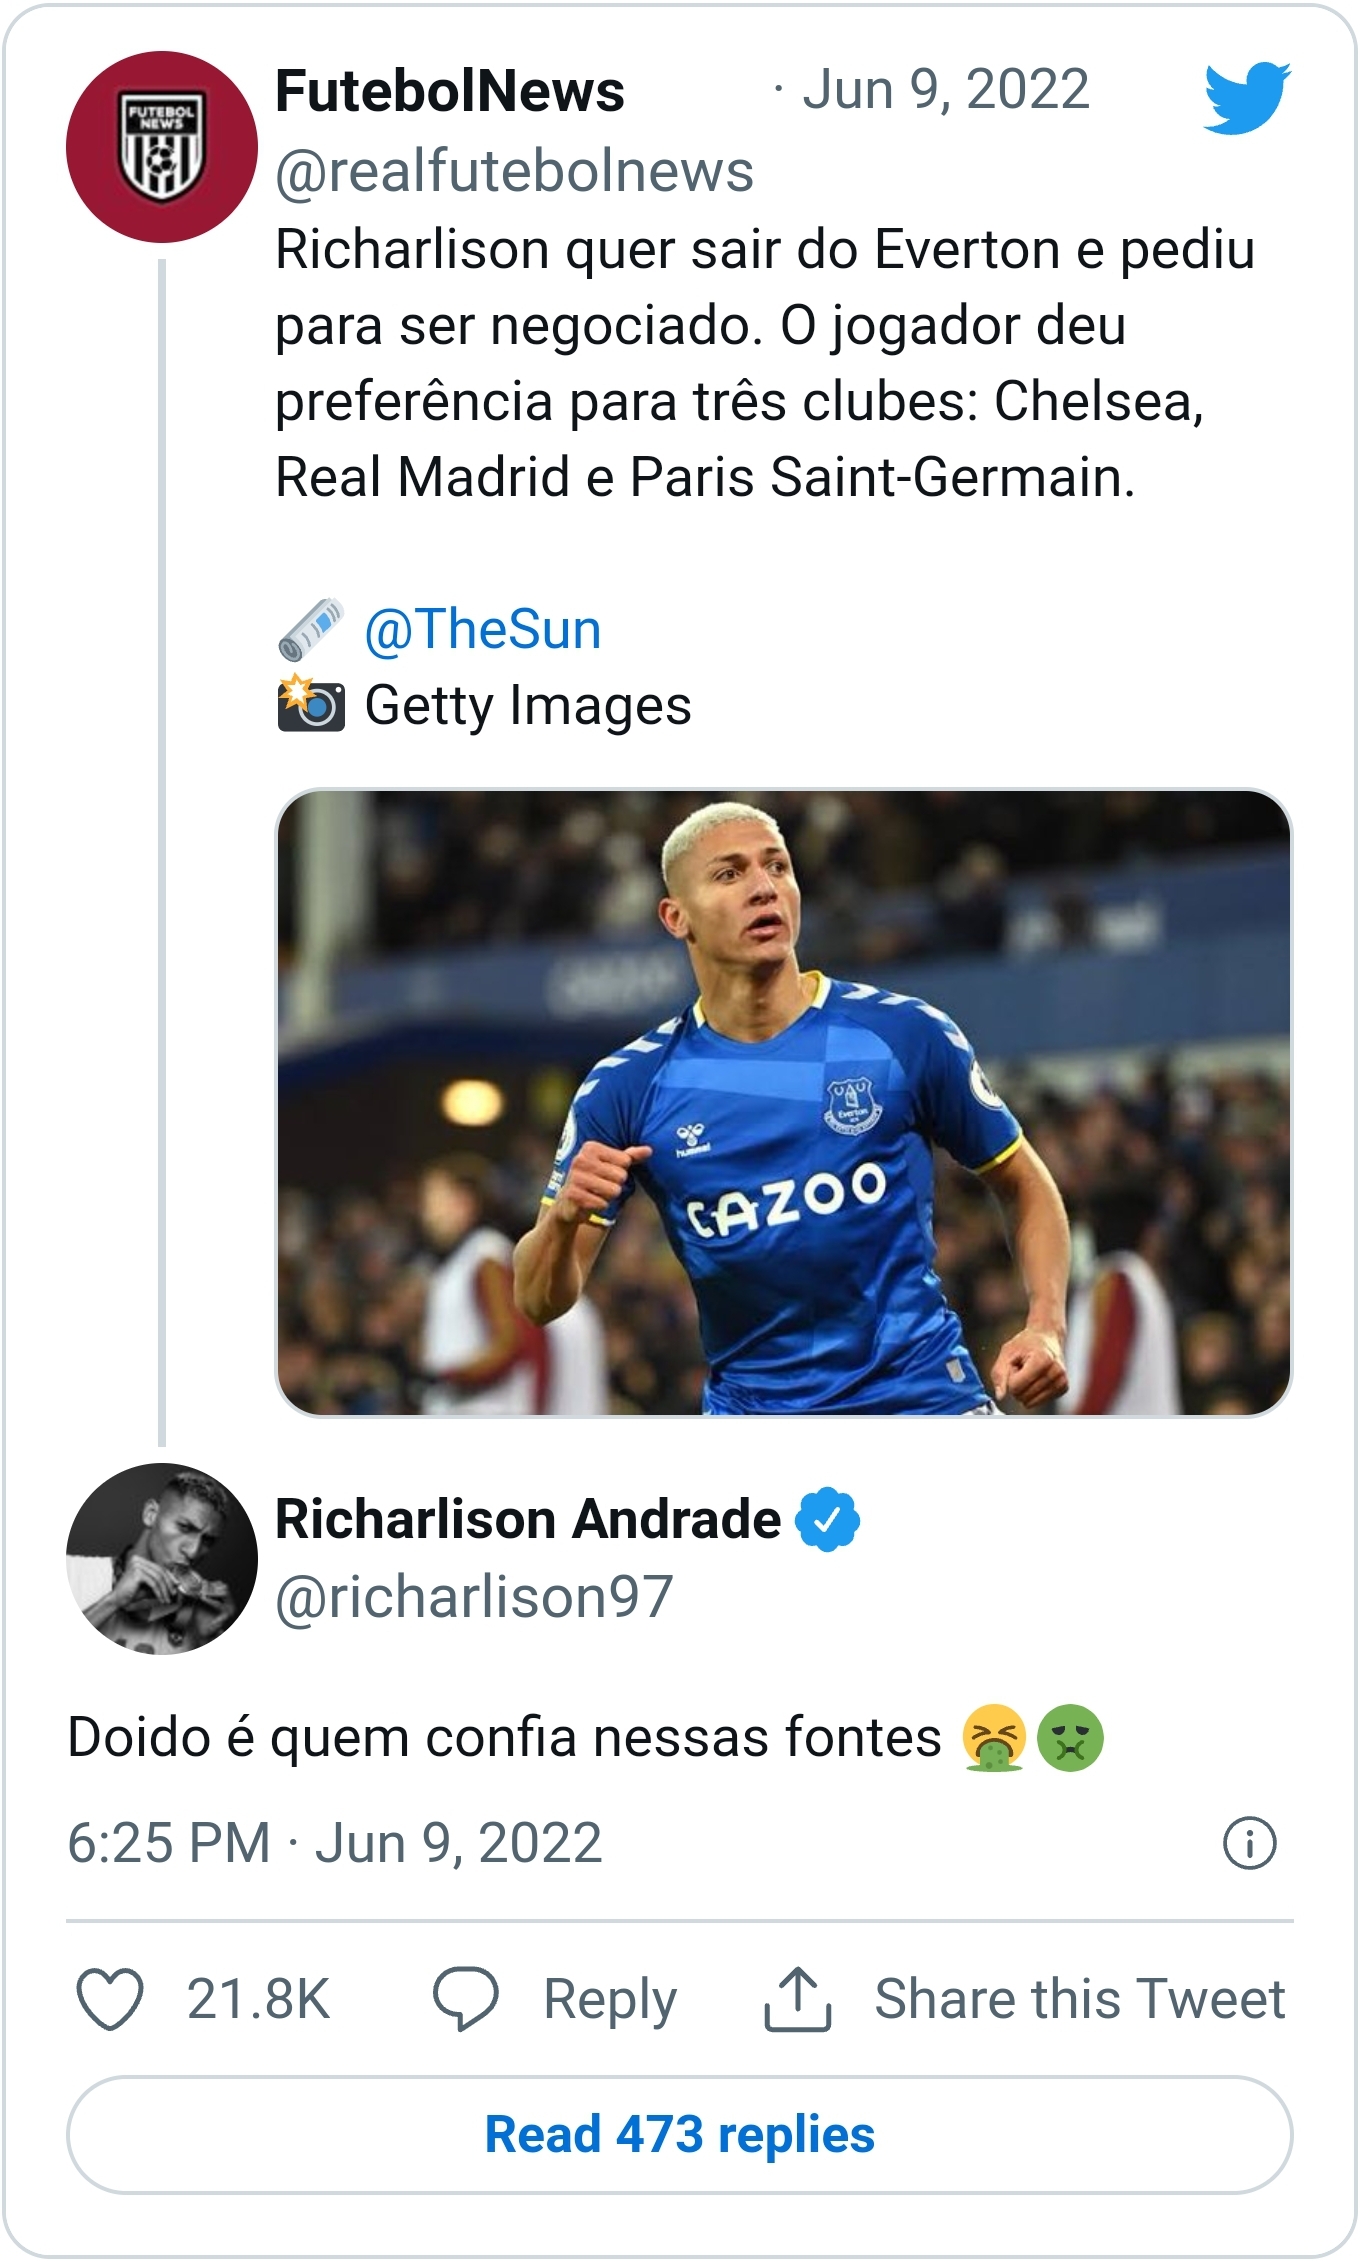The height and width of the screenshot is (2261, 1360).
Task: Click the Share this Tweet label
Action: [x=1079, y=2000]
